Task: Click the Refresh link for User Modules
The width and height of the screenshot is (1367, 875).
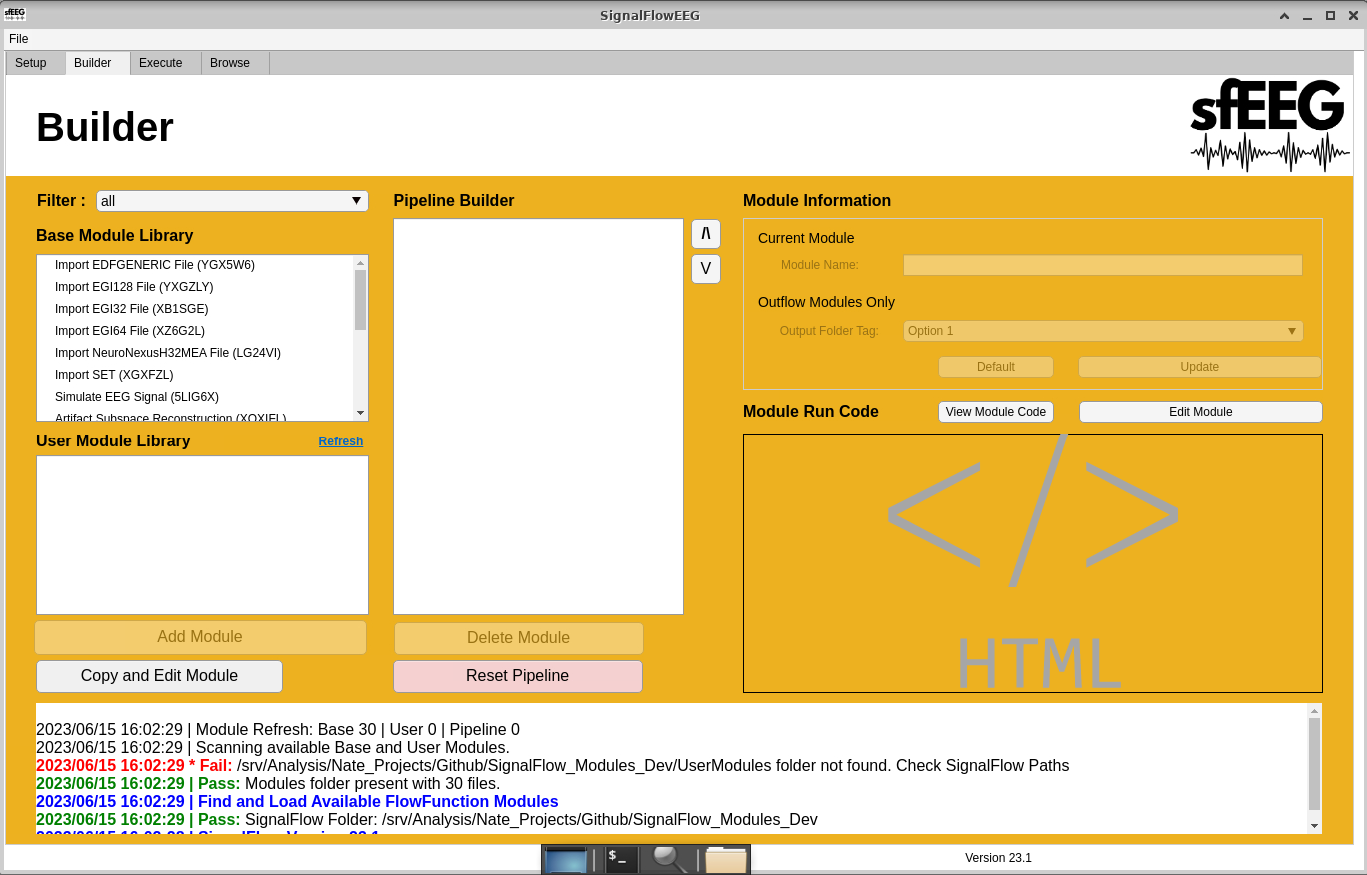Action: click(340, 441)
